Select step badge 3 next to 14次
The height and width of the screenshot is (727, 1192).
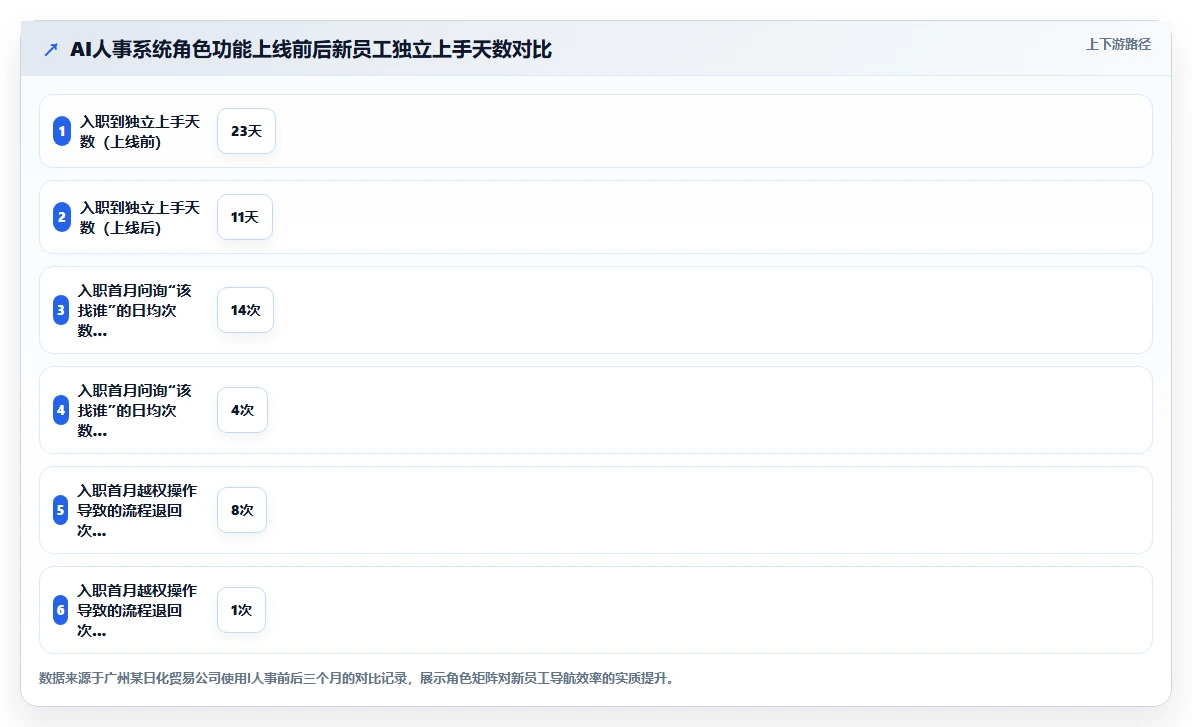pos(61,310)
